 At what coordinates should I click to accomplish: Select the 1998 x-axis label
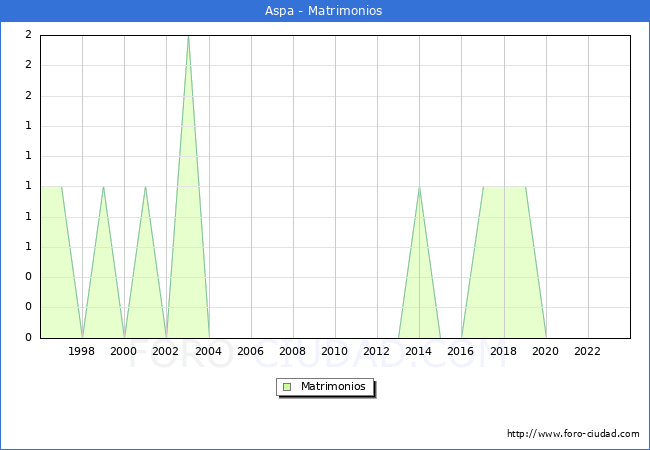82,351
